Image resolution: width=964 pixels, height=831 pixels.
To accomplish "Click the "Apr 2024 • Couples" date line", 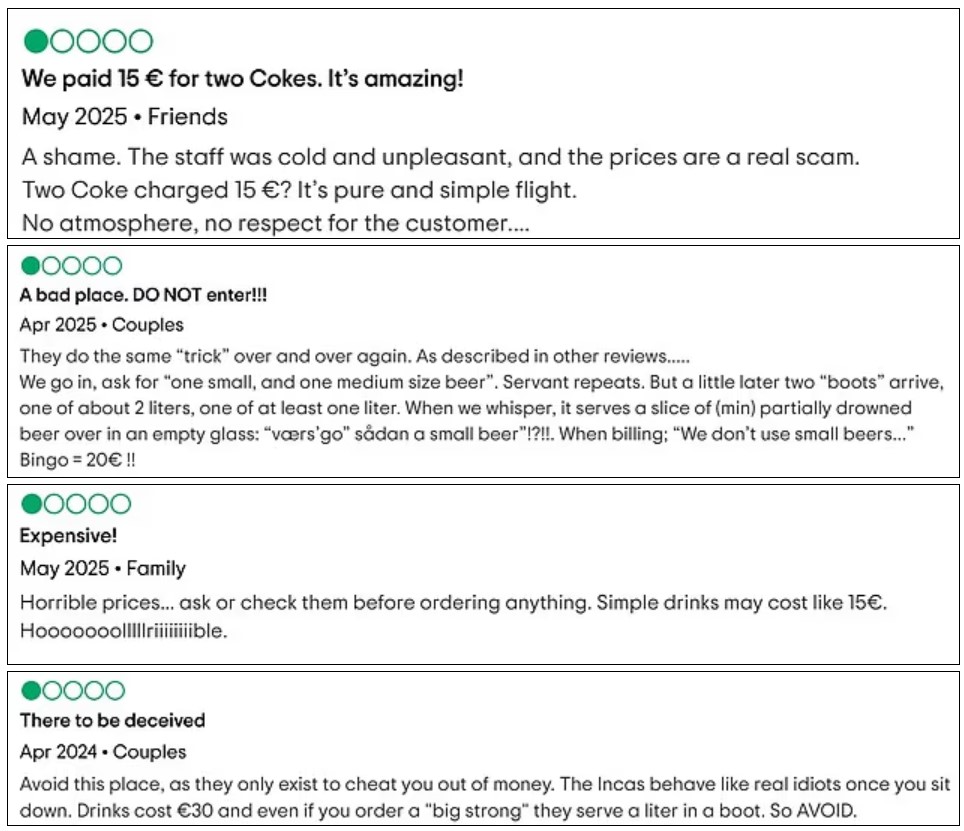I will [103, 752].
